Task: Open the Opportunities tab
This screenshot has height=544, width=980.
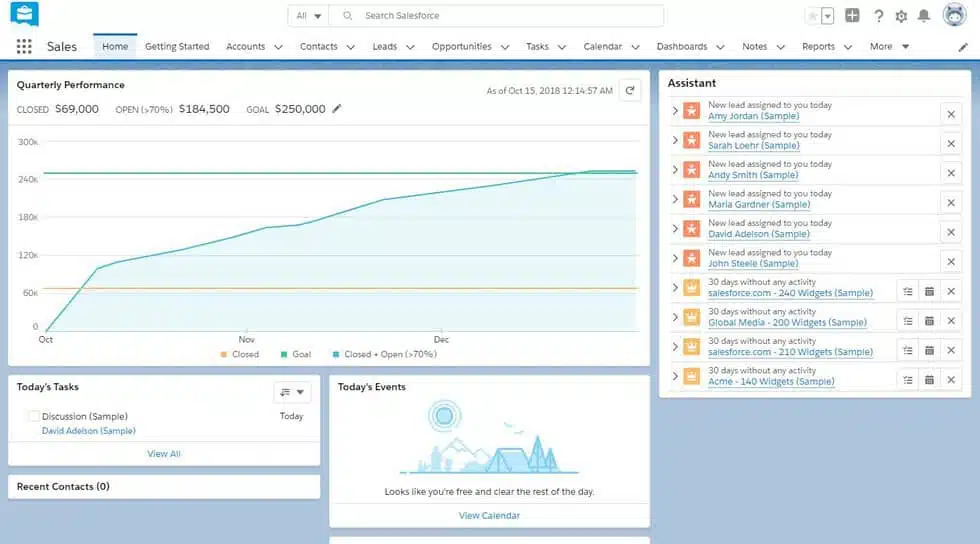Action: click(461, 46)
